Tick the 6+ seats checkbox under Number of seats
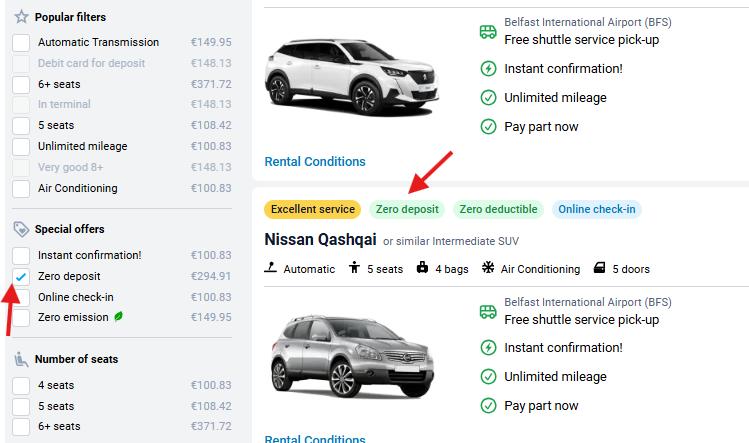Screen dimensions: 749x443 [x=21, y=427]
